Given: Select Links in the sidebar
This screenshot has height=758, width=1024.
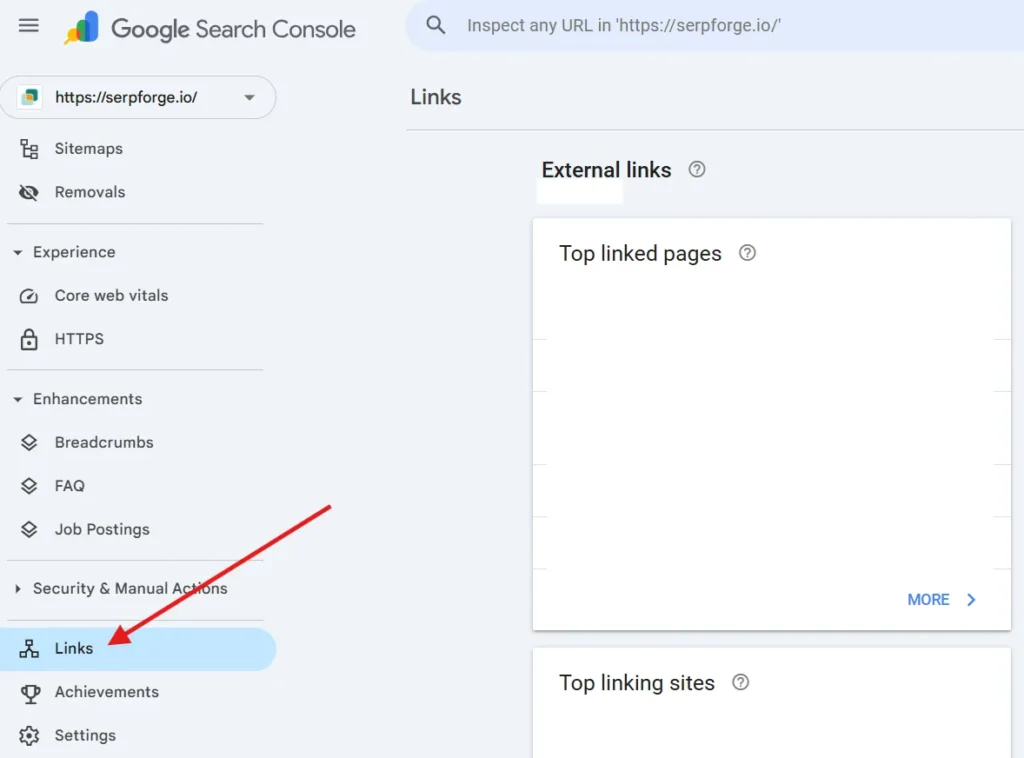Looking at the screenshot, I should 72,648.
